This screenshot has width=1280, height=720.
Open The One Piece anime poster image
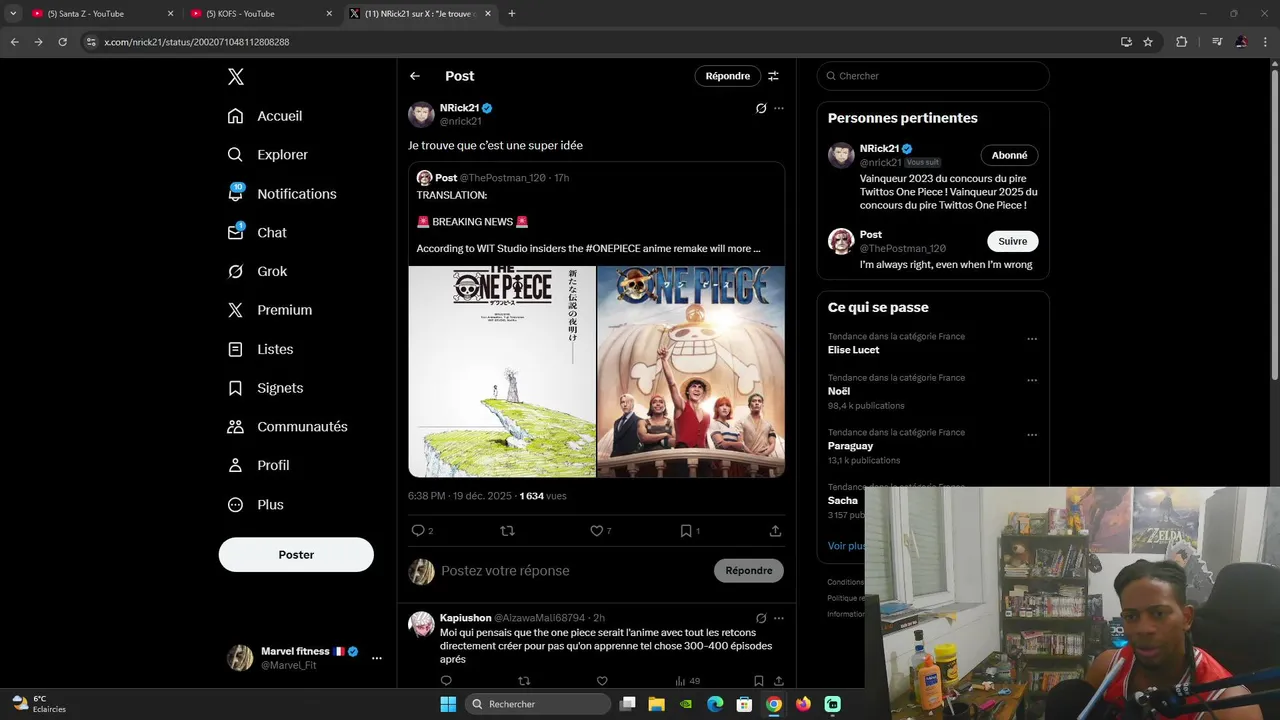coord(502,371)
